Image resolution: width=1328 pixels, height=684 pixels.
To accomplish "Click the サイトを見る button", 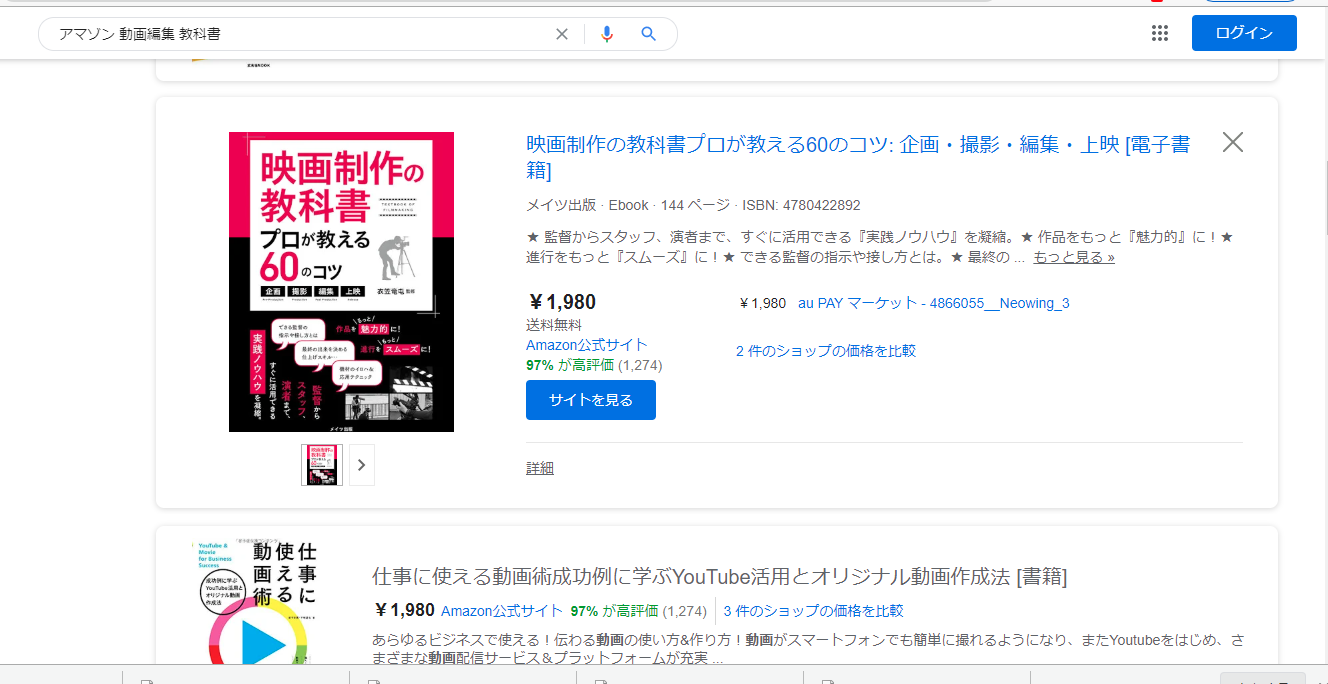I will point(591,400).
